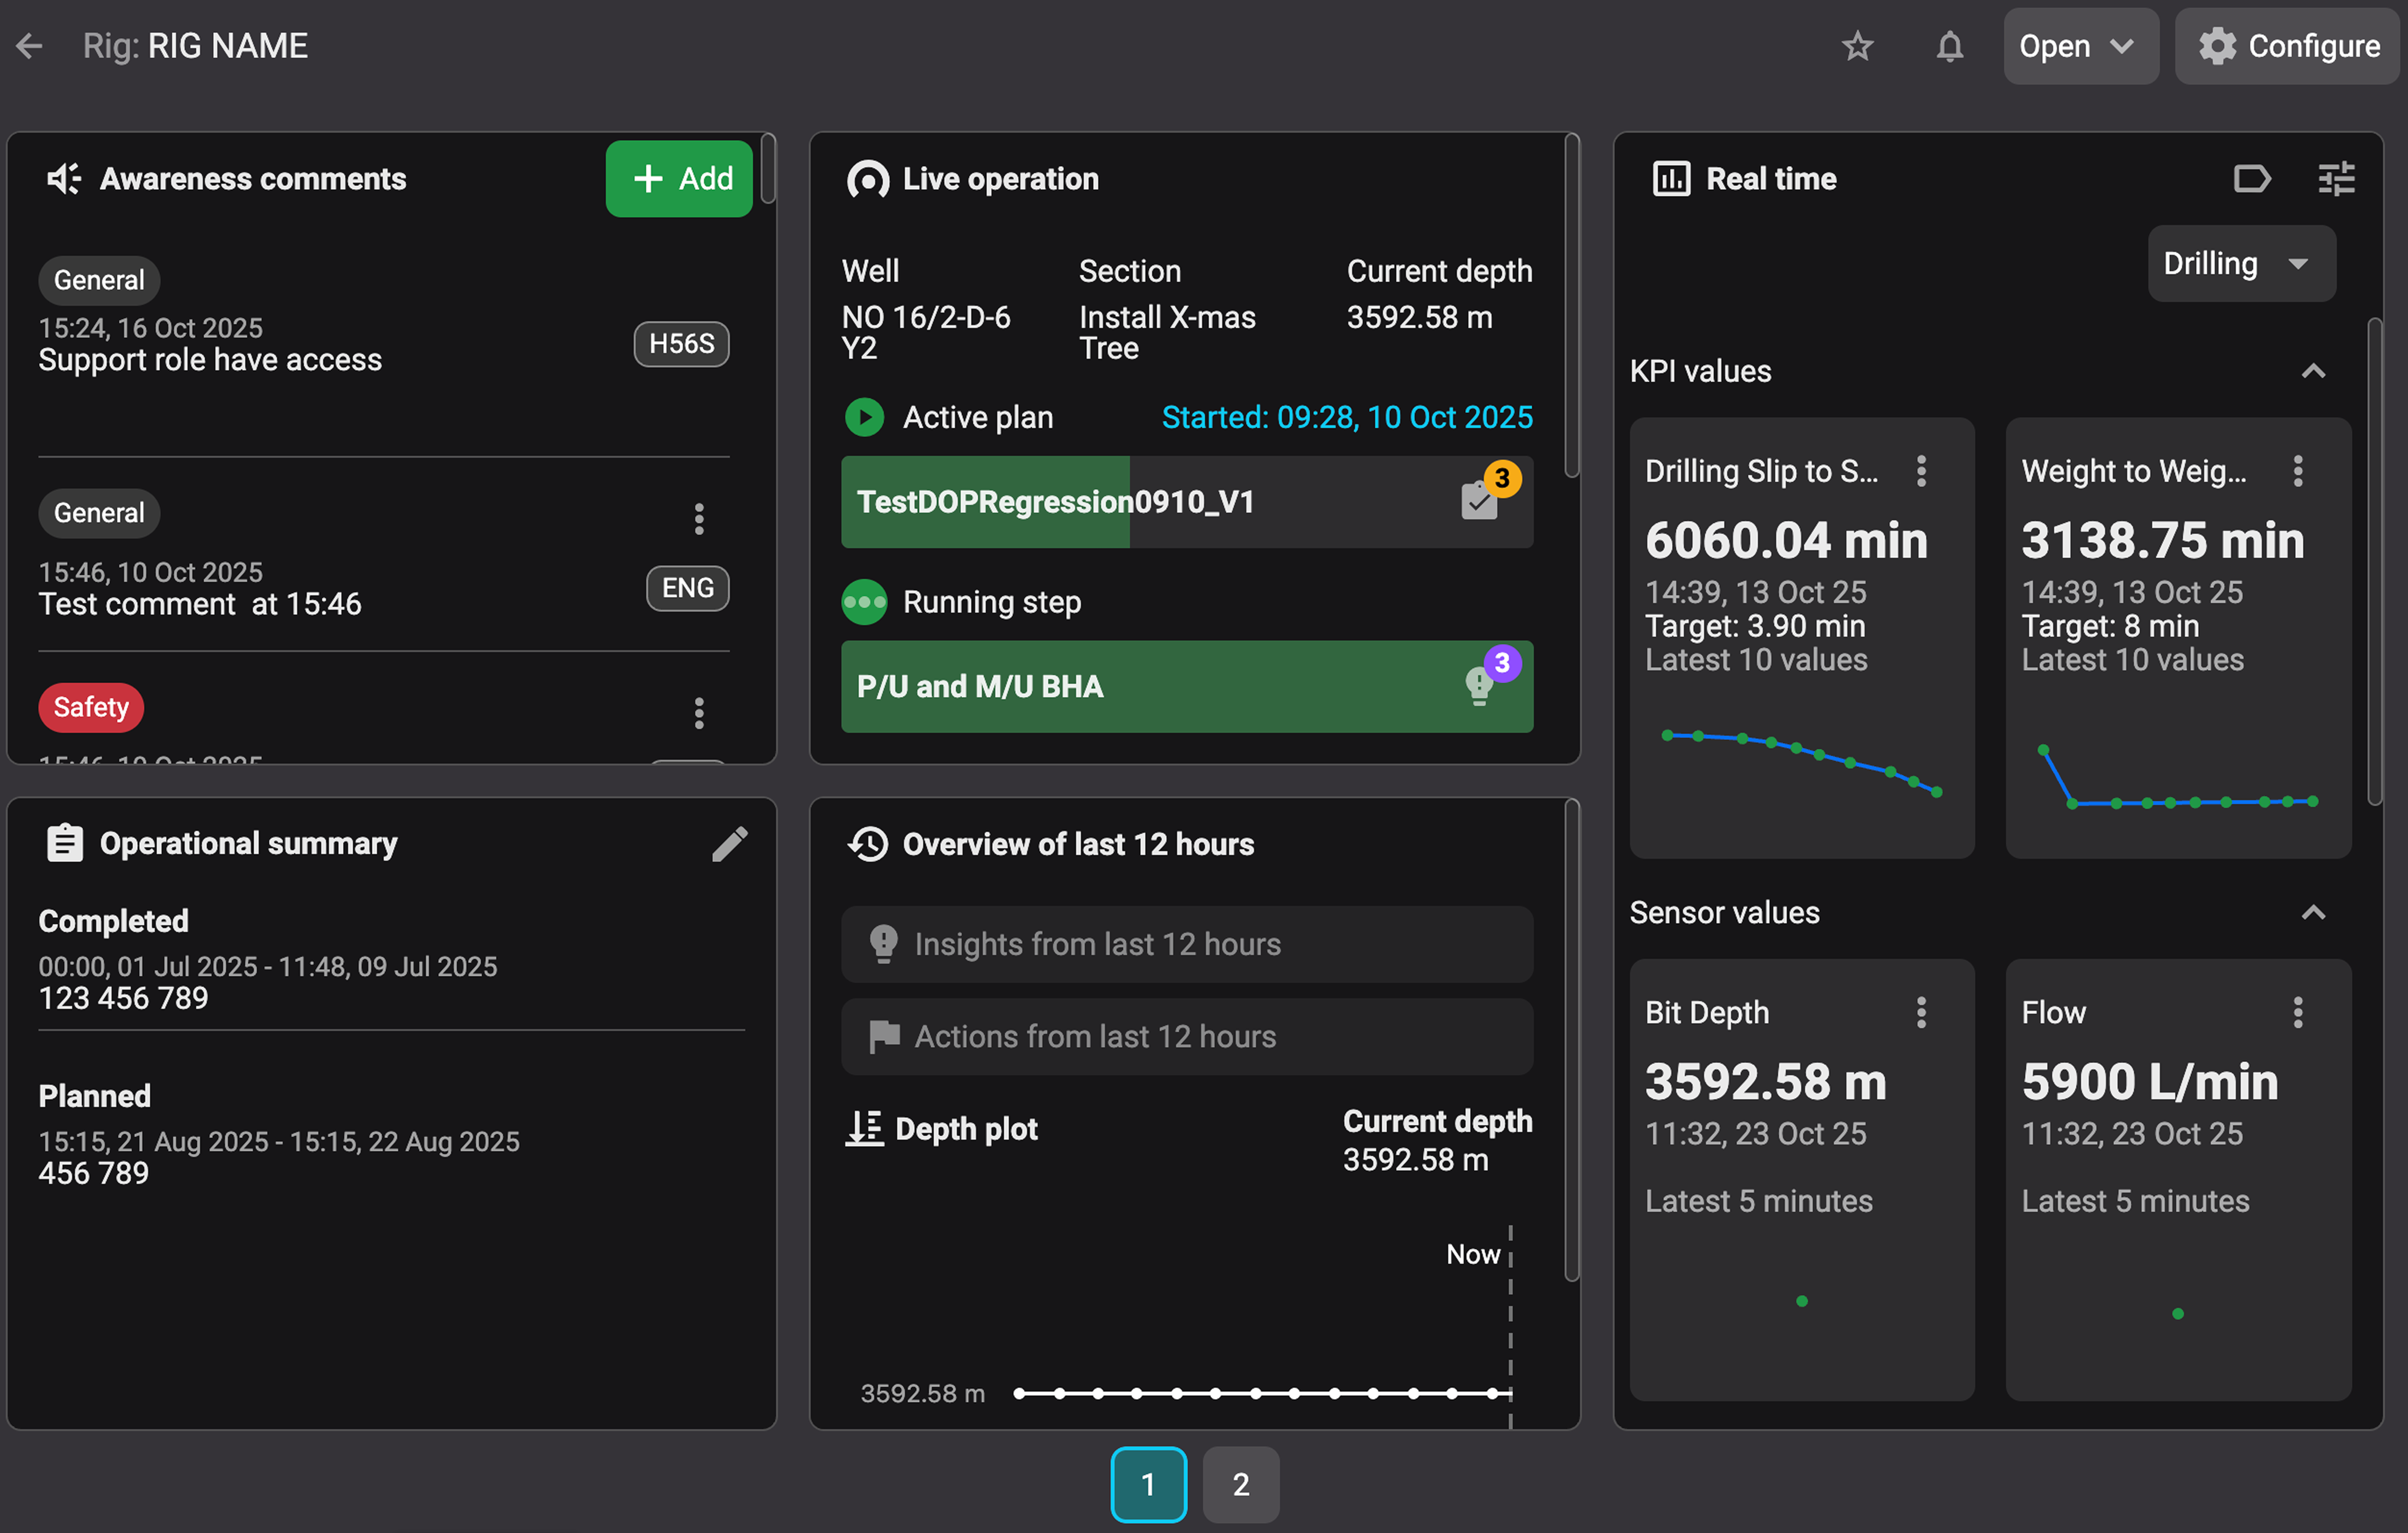Open Real time filter settings sliders icon
This screenshot has height=1533, width=2408.
click(x=2336, y=179)
